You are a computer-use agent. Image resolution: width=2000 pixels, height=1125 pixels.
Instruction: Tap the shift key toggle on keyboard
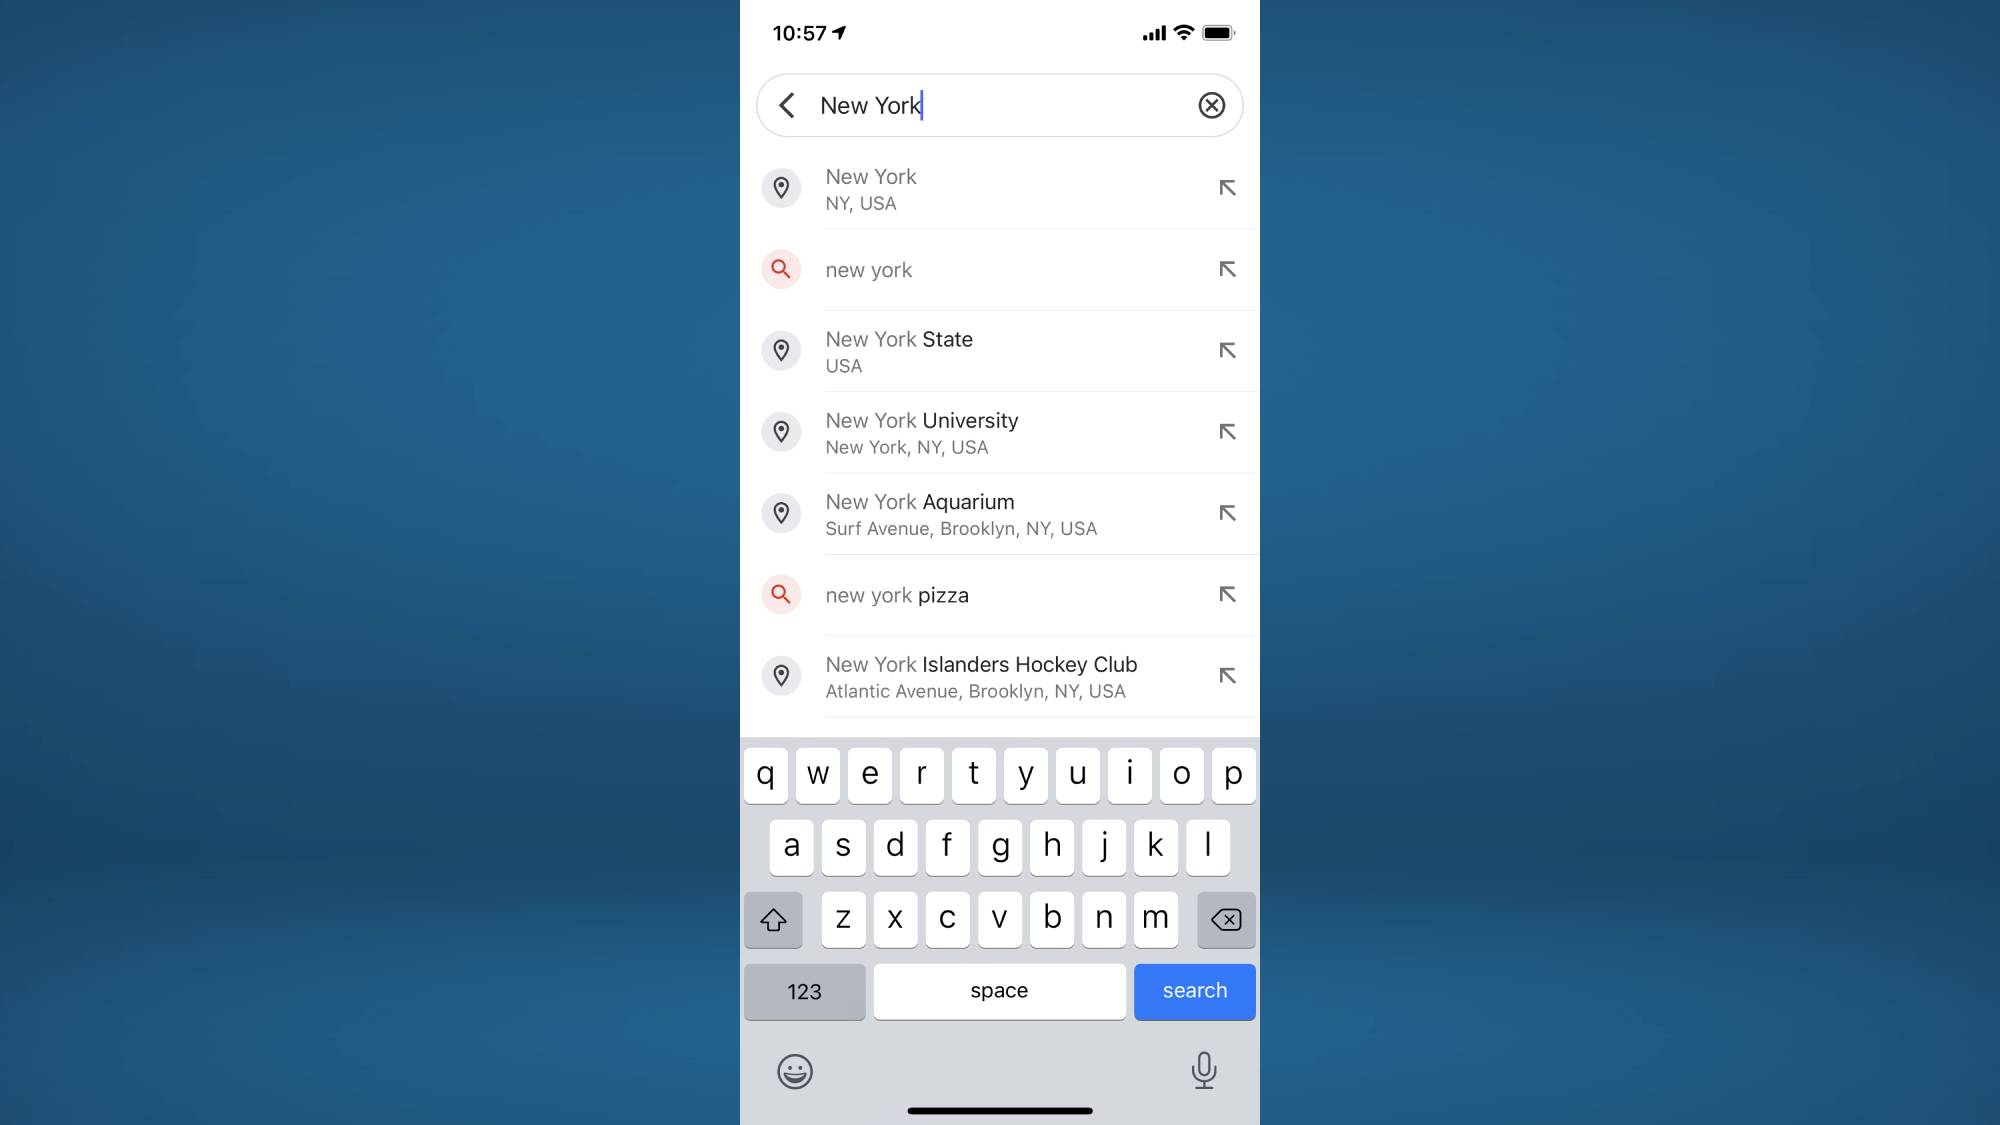(x=773, y=918)
